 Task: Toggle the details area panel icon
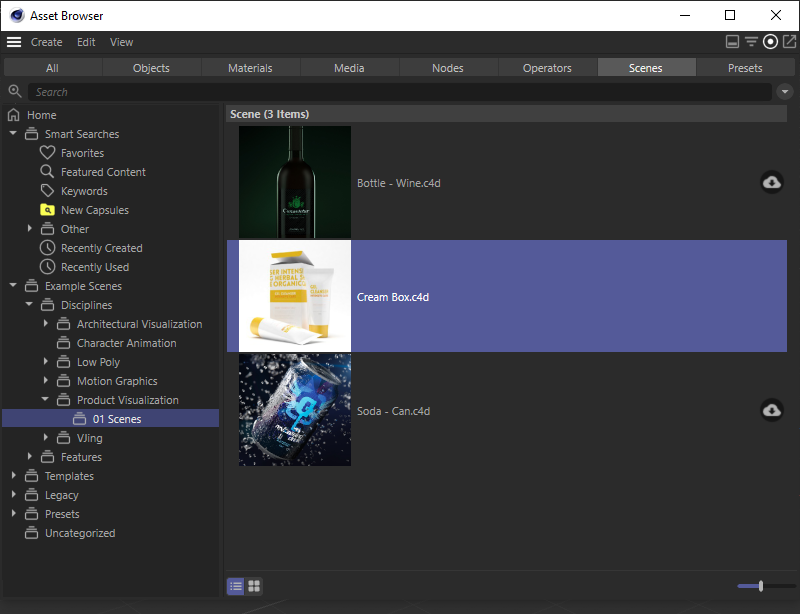click(732, 41)
